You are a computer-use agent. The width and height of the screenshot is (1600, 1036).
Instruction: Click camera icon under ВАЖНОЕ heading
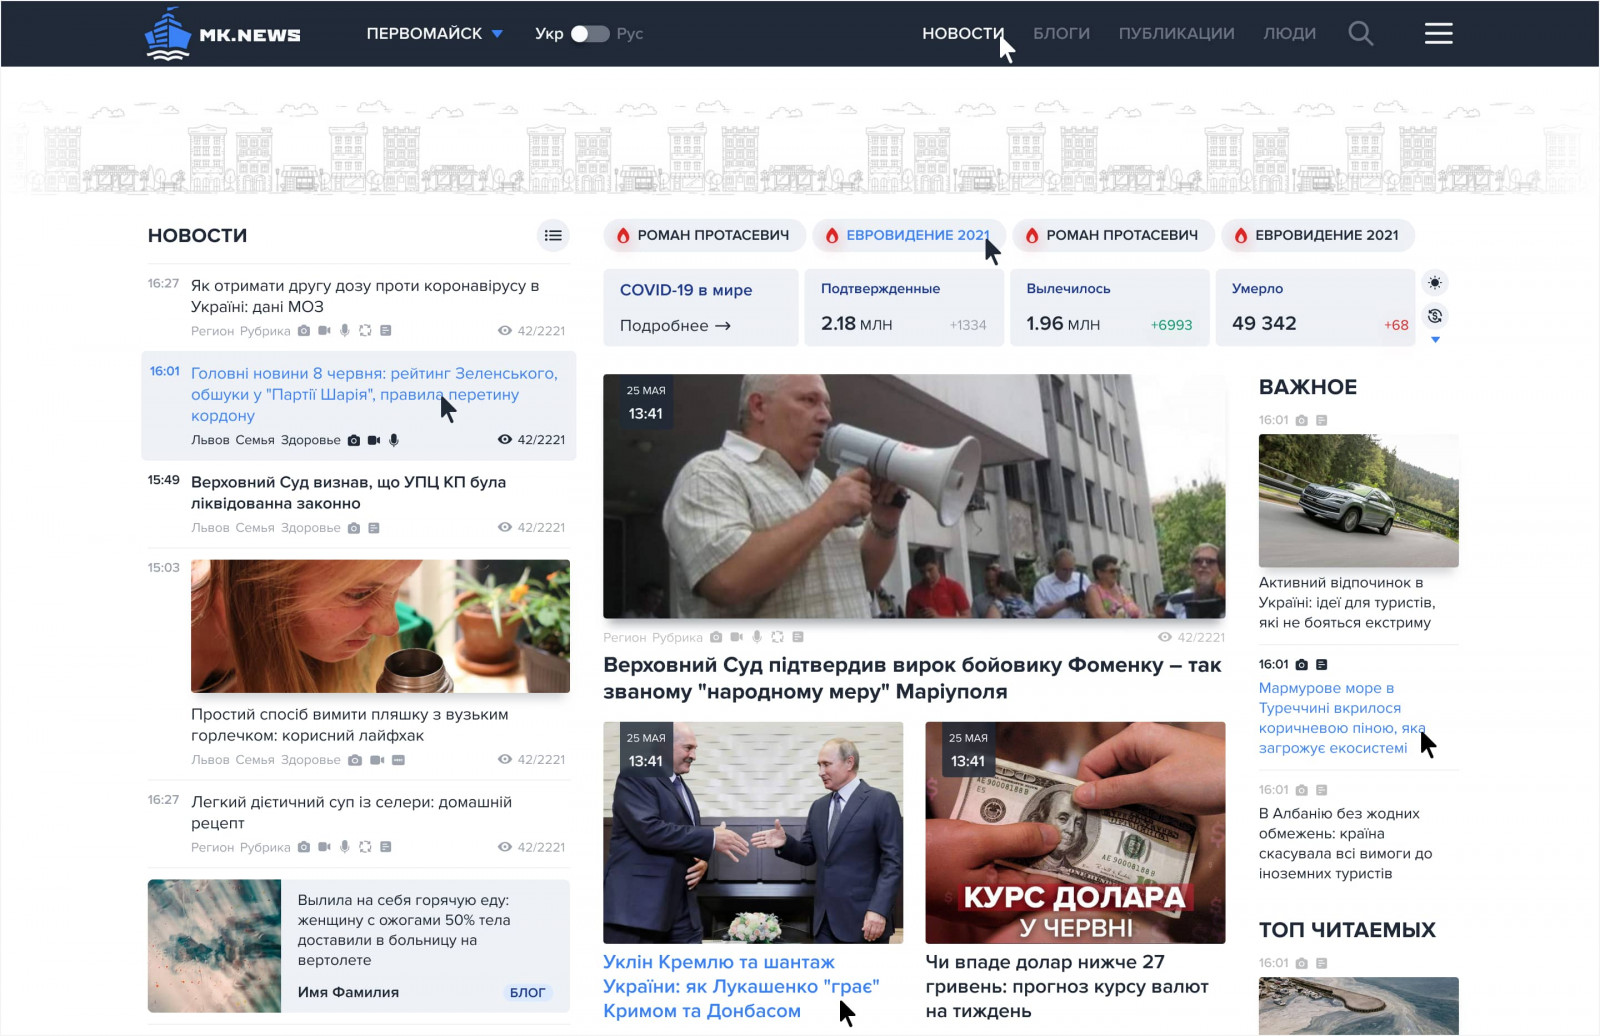[1301, 421]
